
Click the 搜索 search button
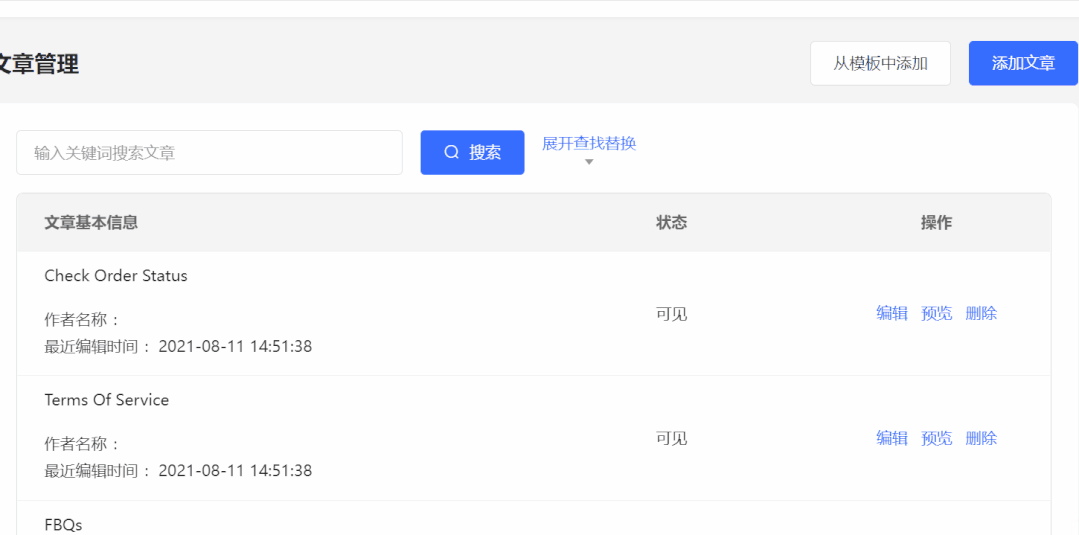pyautogui.click(x=472, y=152)
